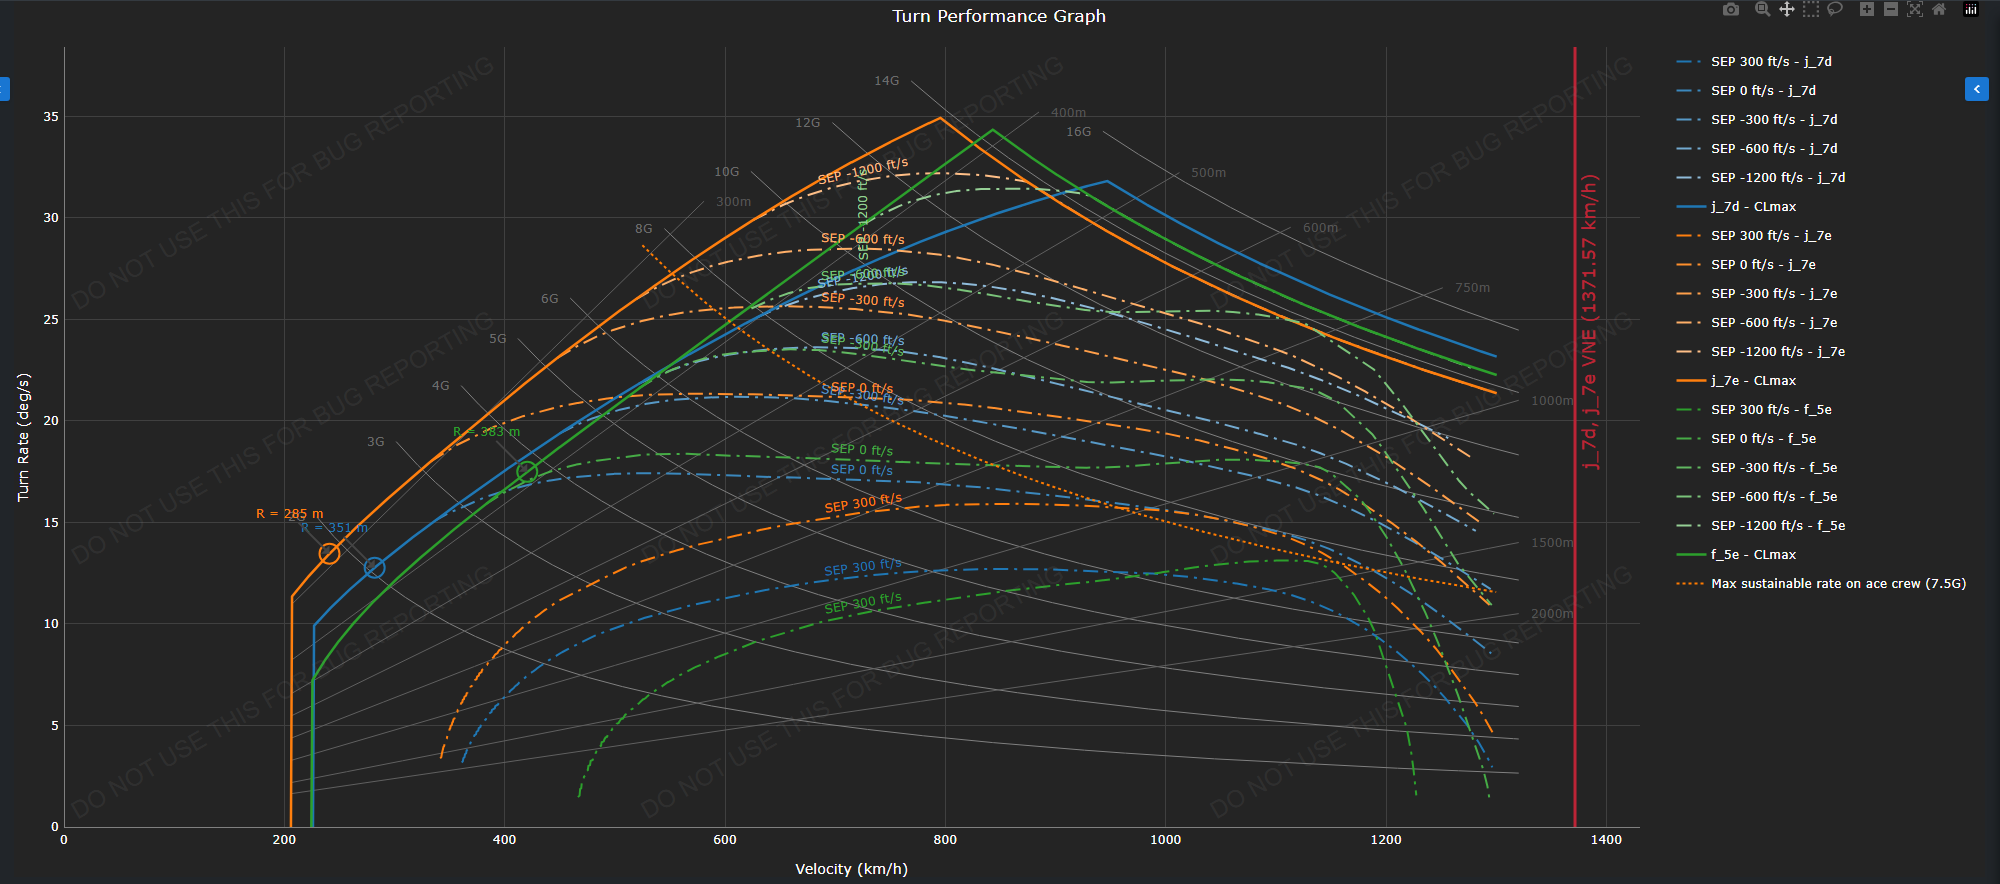Collapse right panel with blue chevron

tap(1976, 89)
